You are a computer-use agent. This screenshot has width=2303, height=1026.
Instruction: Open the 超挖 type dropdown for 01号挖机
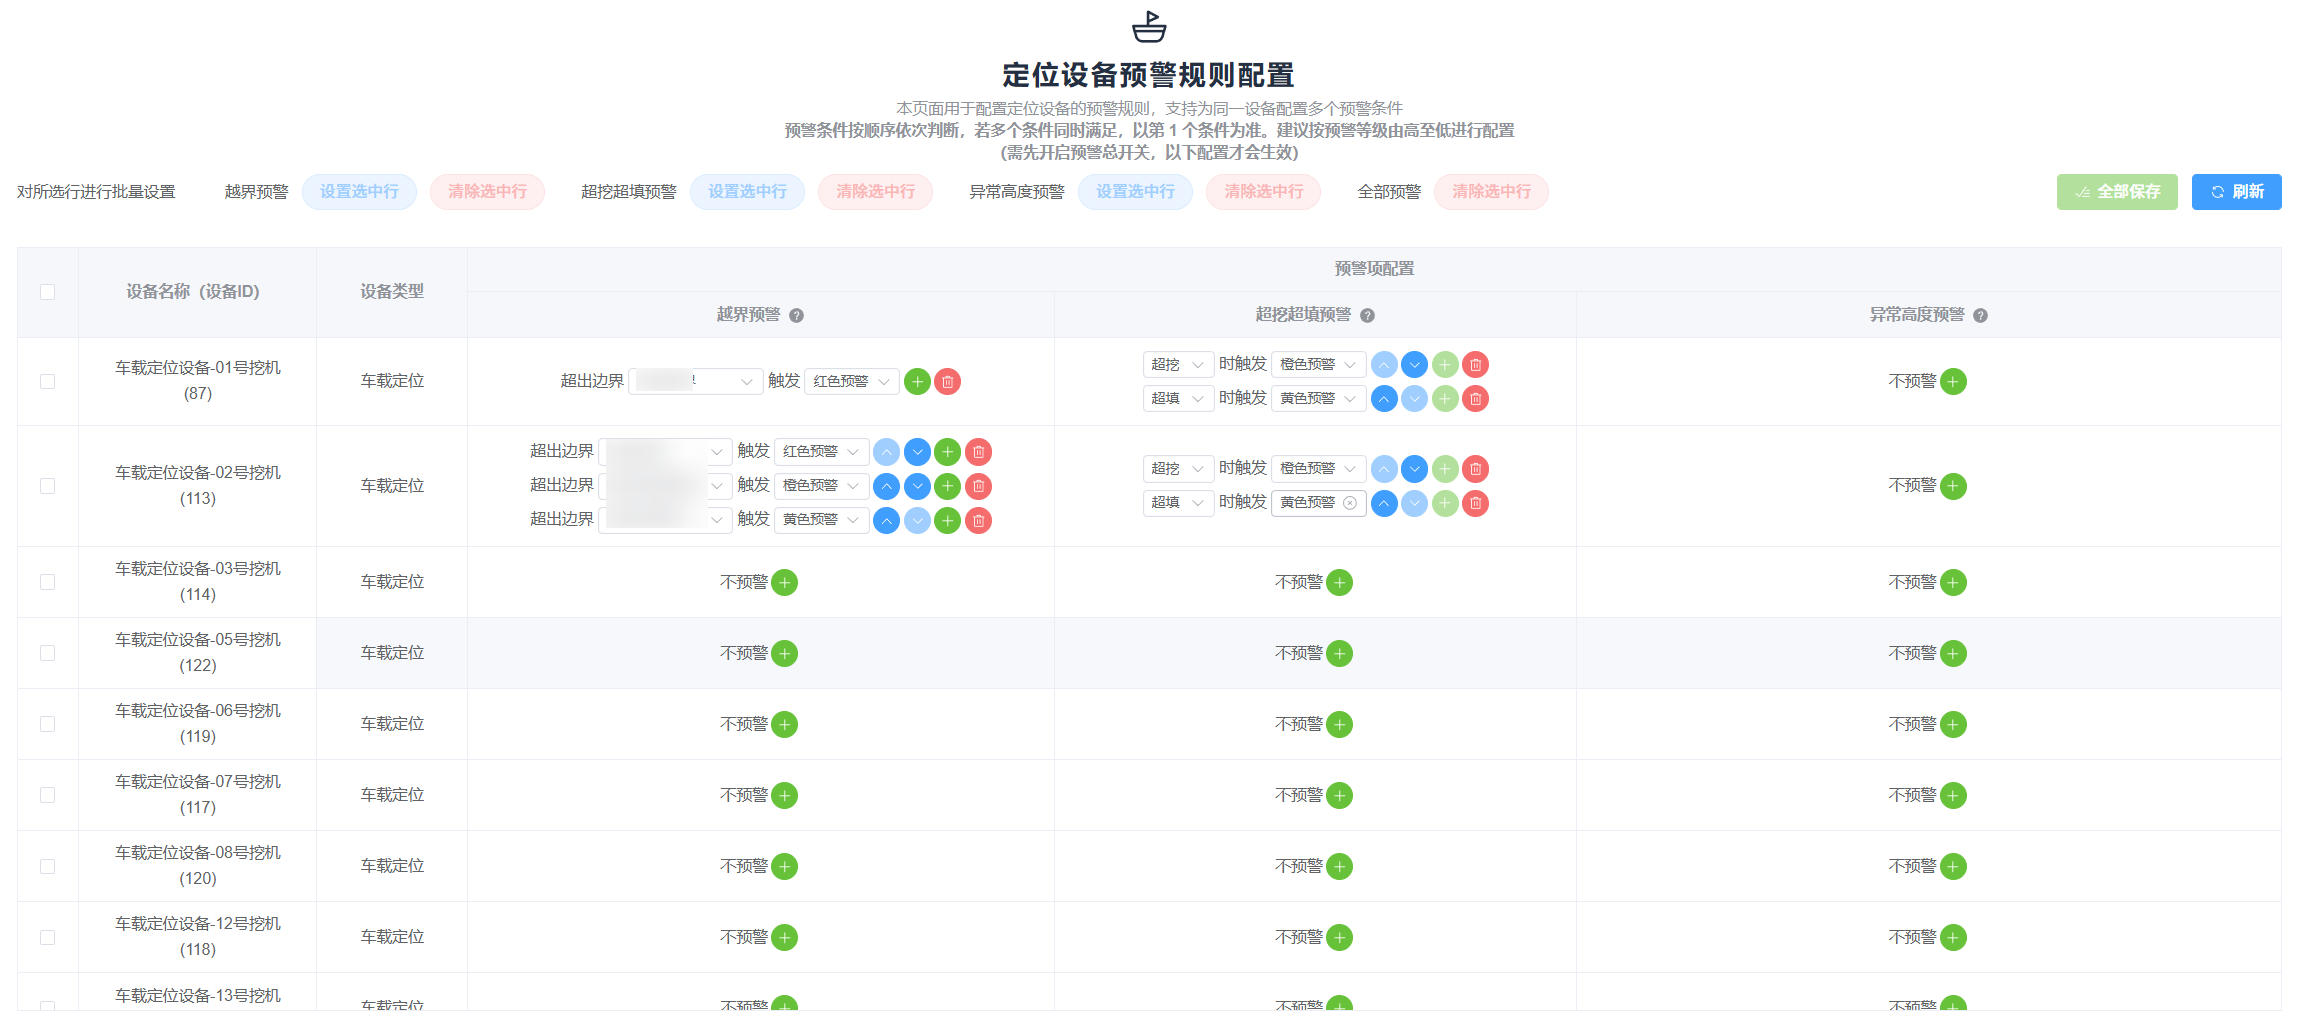[x=1178, y=365]
